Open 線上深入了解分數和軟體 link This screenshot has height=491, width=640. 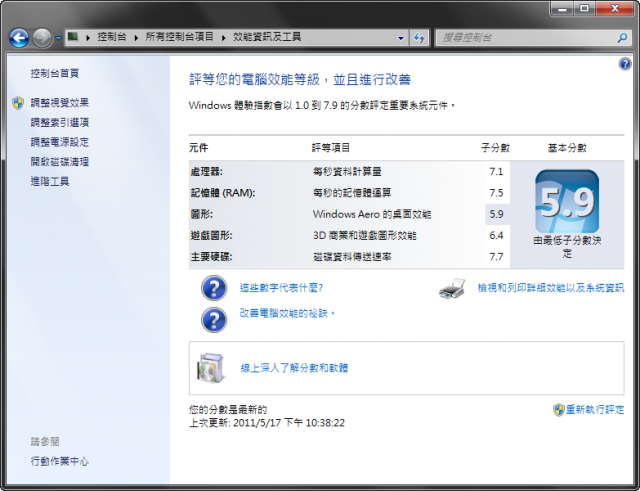pyautogui.click(x=294, y=368)
